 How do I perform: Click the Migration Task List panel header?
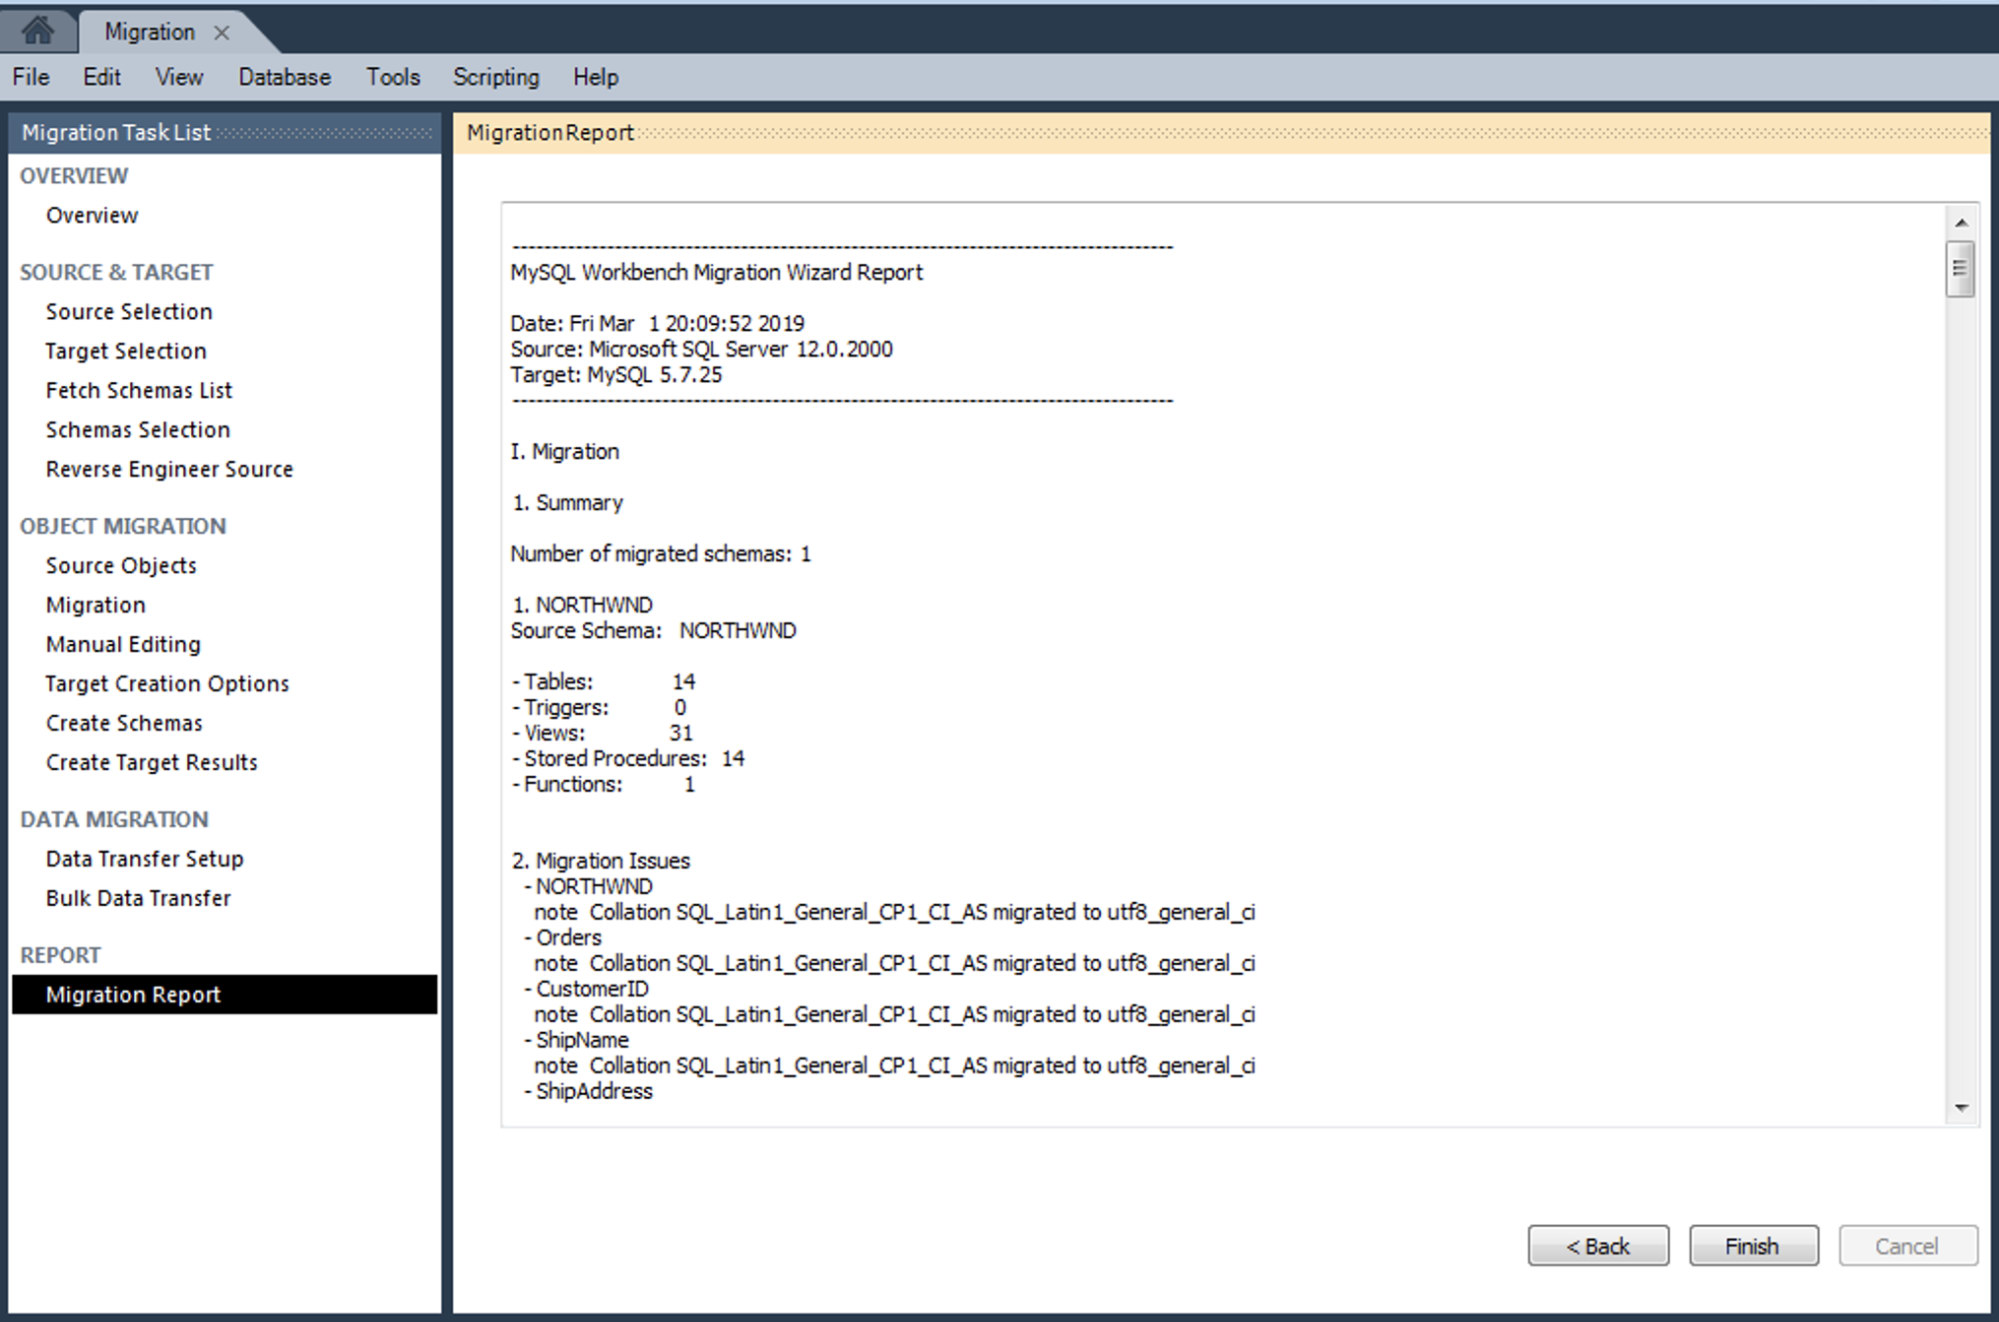pos(224,132)
